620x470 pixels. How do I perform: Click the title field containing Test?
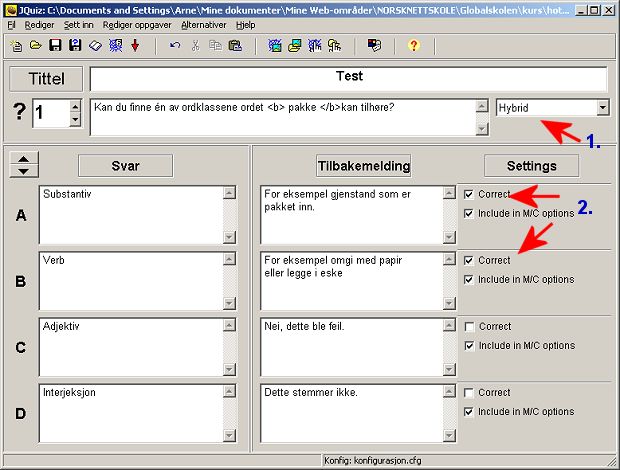348,79
